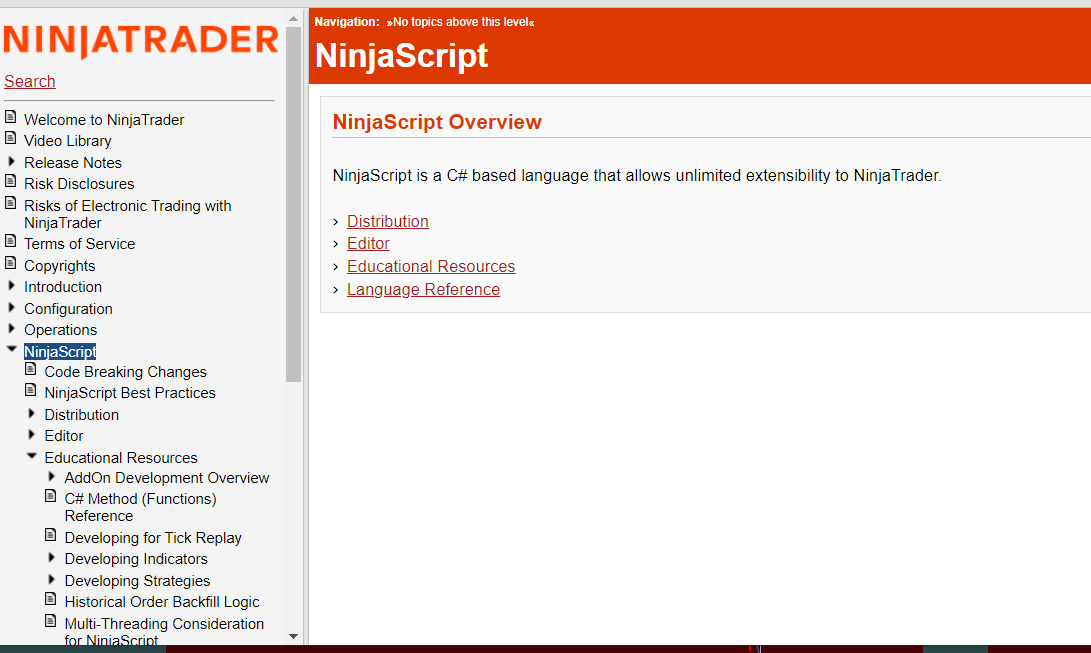Click page icon beside Copyrights
The height and width of the screenshot is (653, 1091).
coord(10,263)
